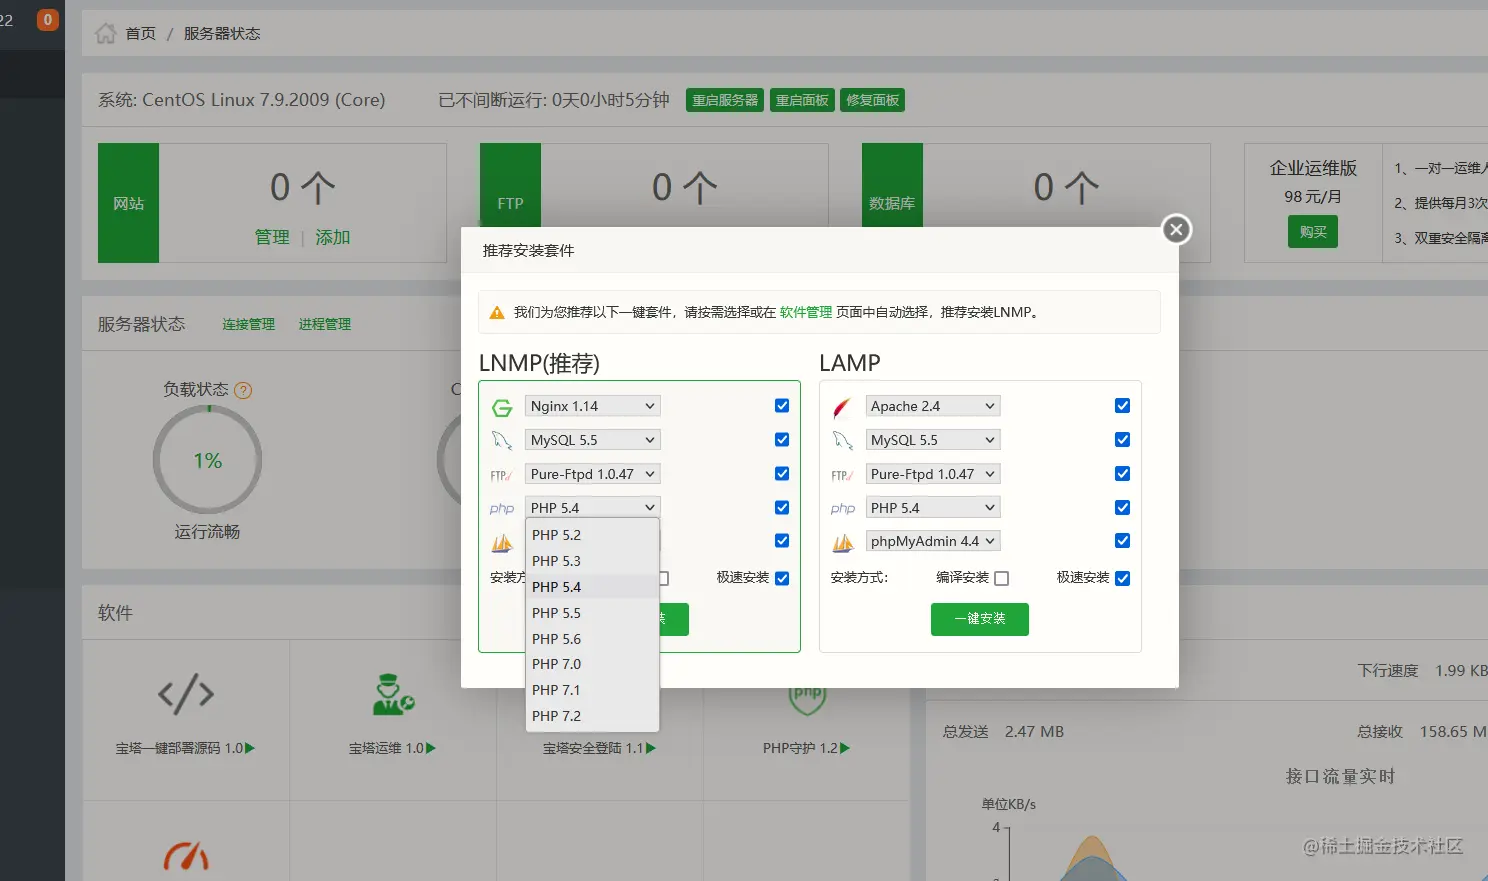Click the orange notification badge showing 0

[x=47, y=20]
